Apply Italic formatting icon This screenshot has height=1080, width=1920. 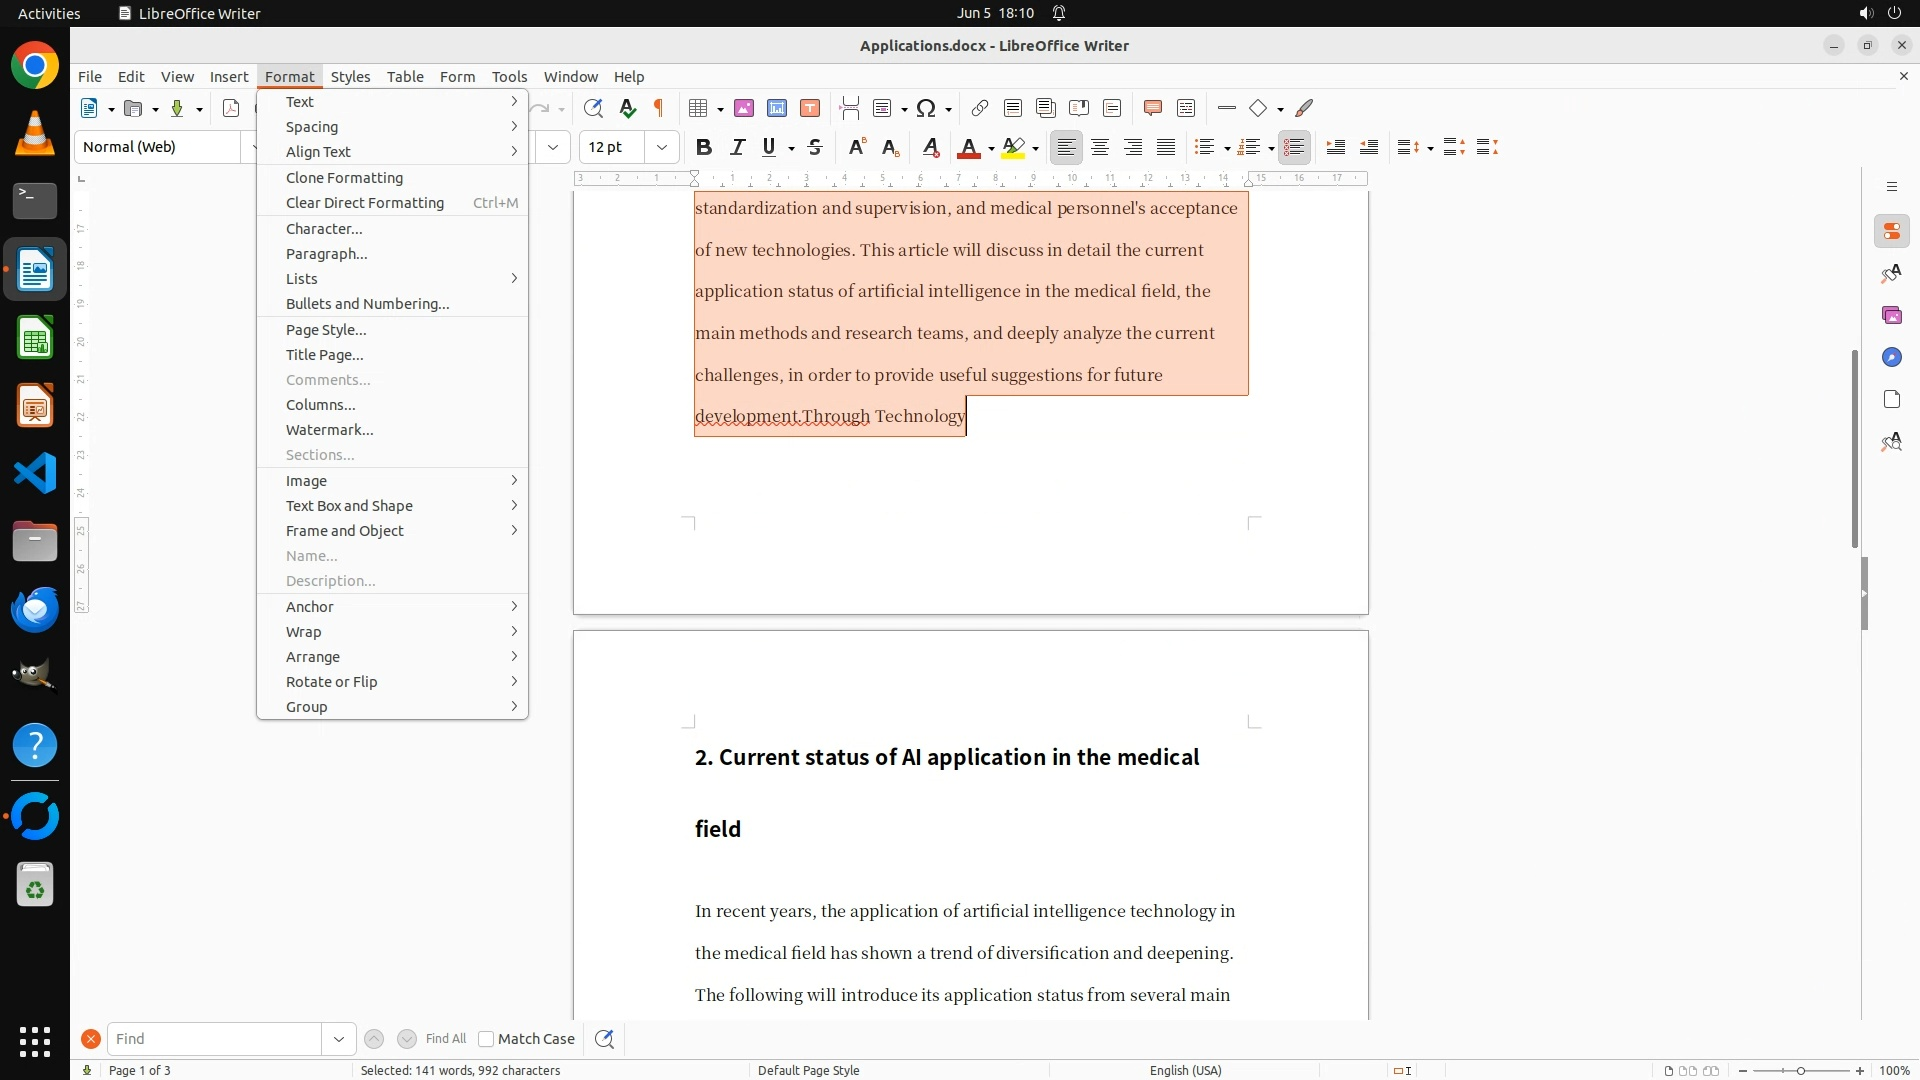[x=737, y=147]
